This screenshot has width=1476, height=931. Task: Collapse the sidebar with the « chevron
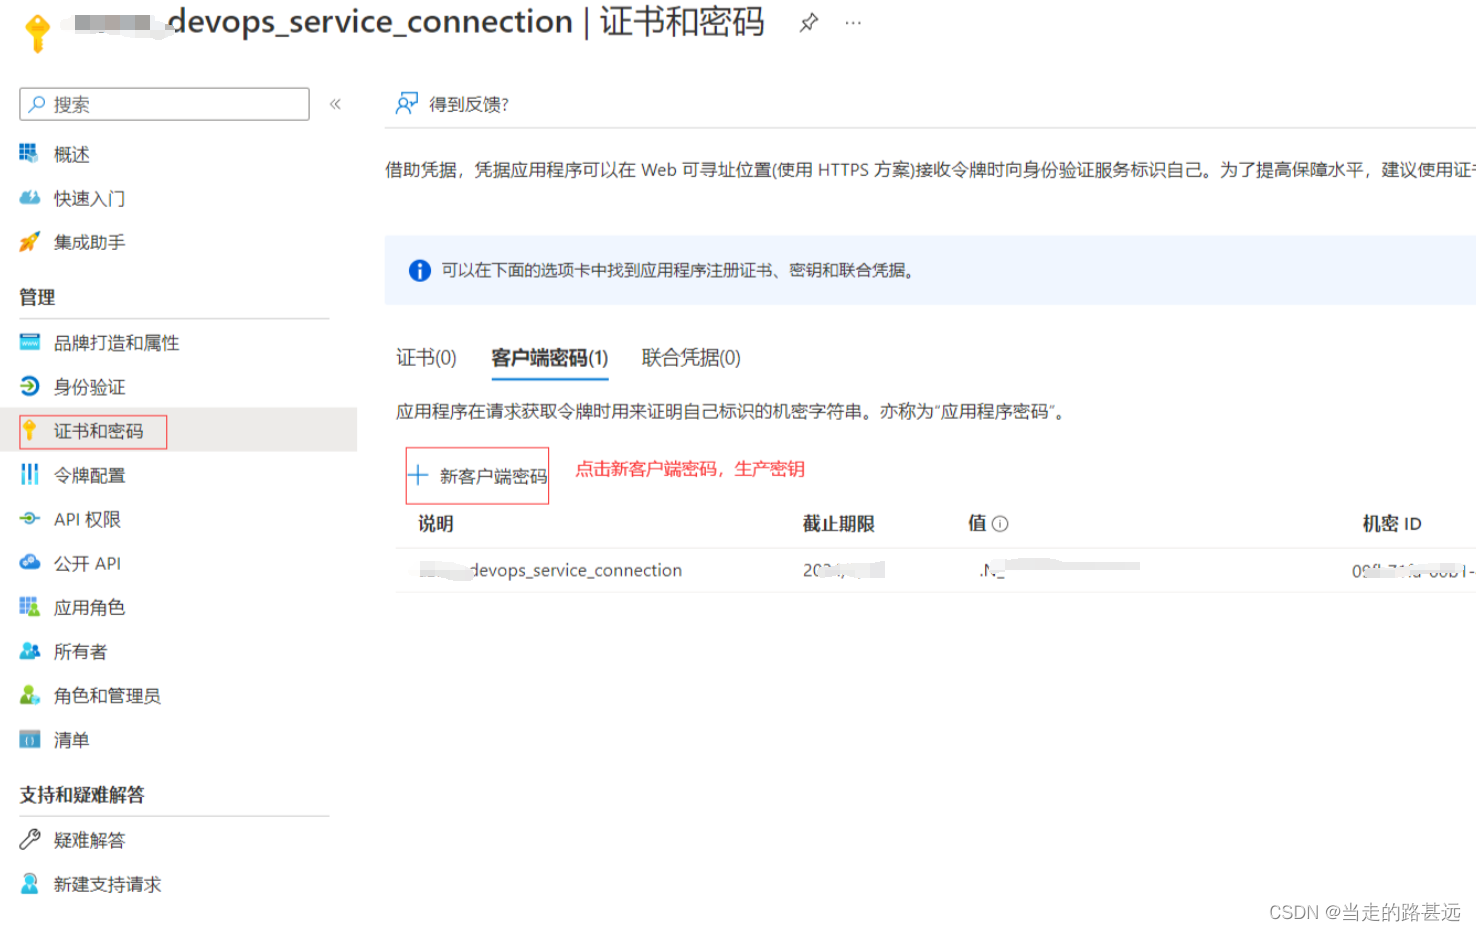tap(335, 103)
